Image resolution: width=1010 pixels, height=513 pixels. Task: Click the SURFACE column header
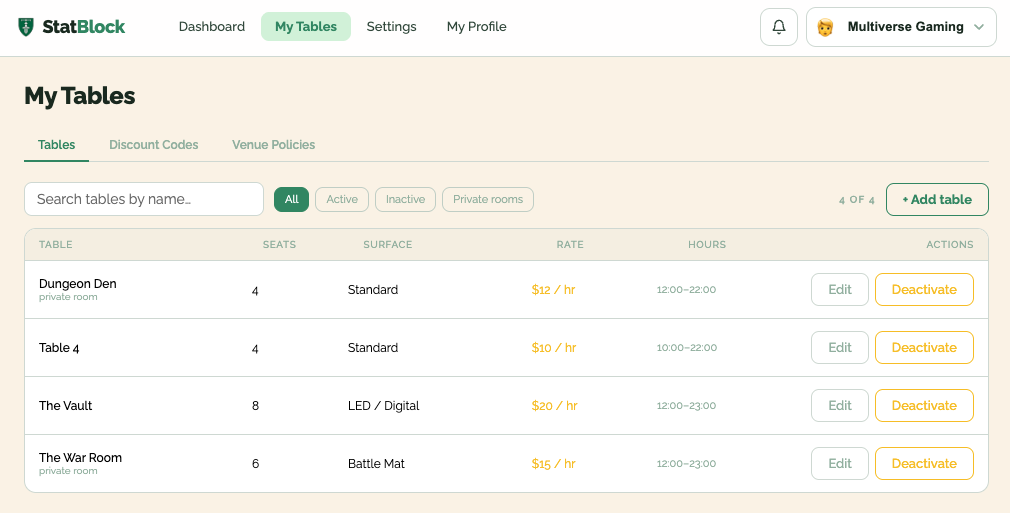388,245
